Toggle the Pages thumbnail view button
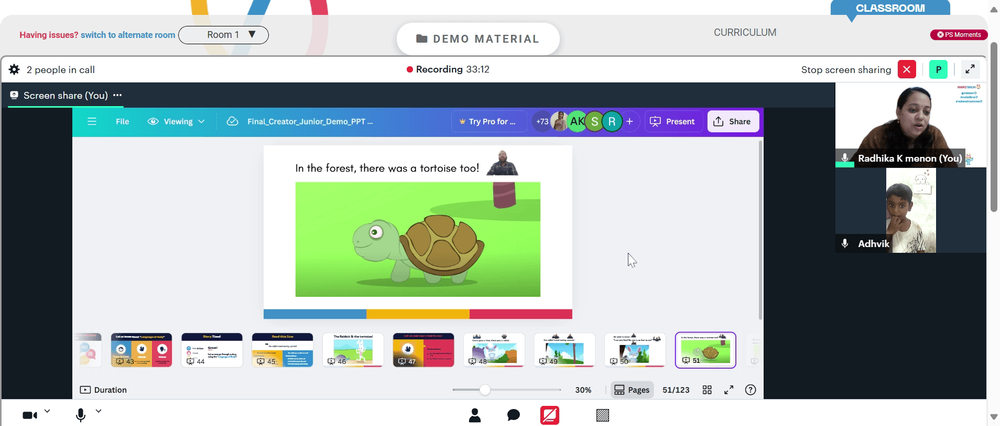The width and height of the screenshot is (1000, 426). point(632,390)
